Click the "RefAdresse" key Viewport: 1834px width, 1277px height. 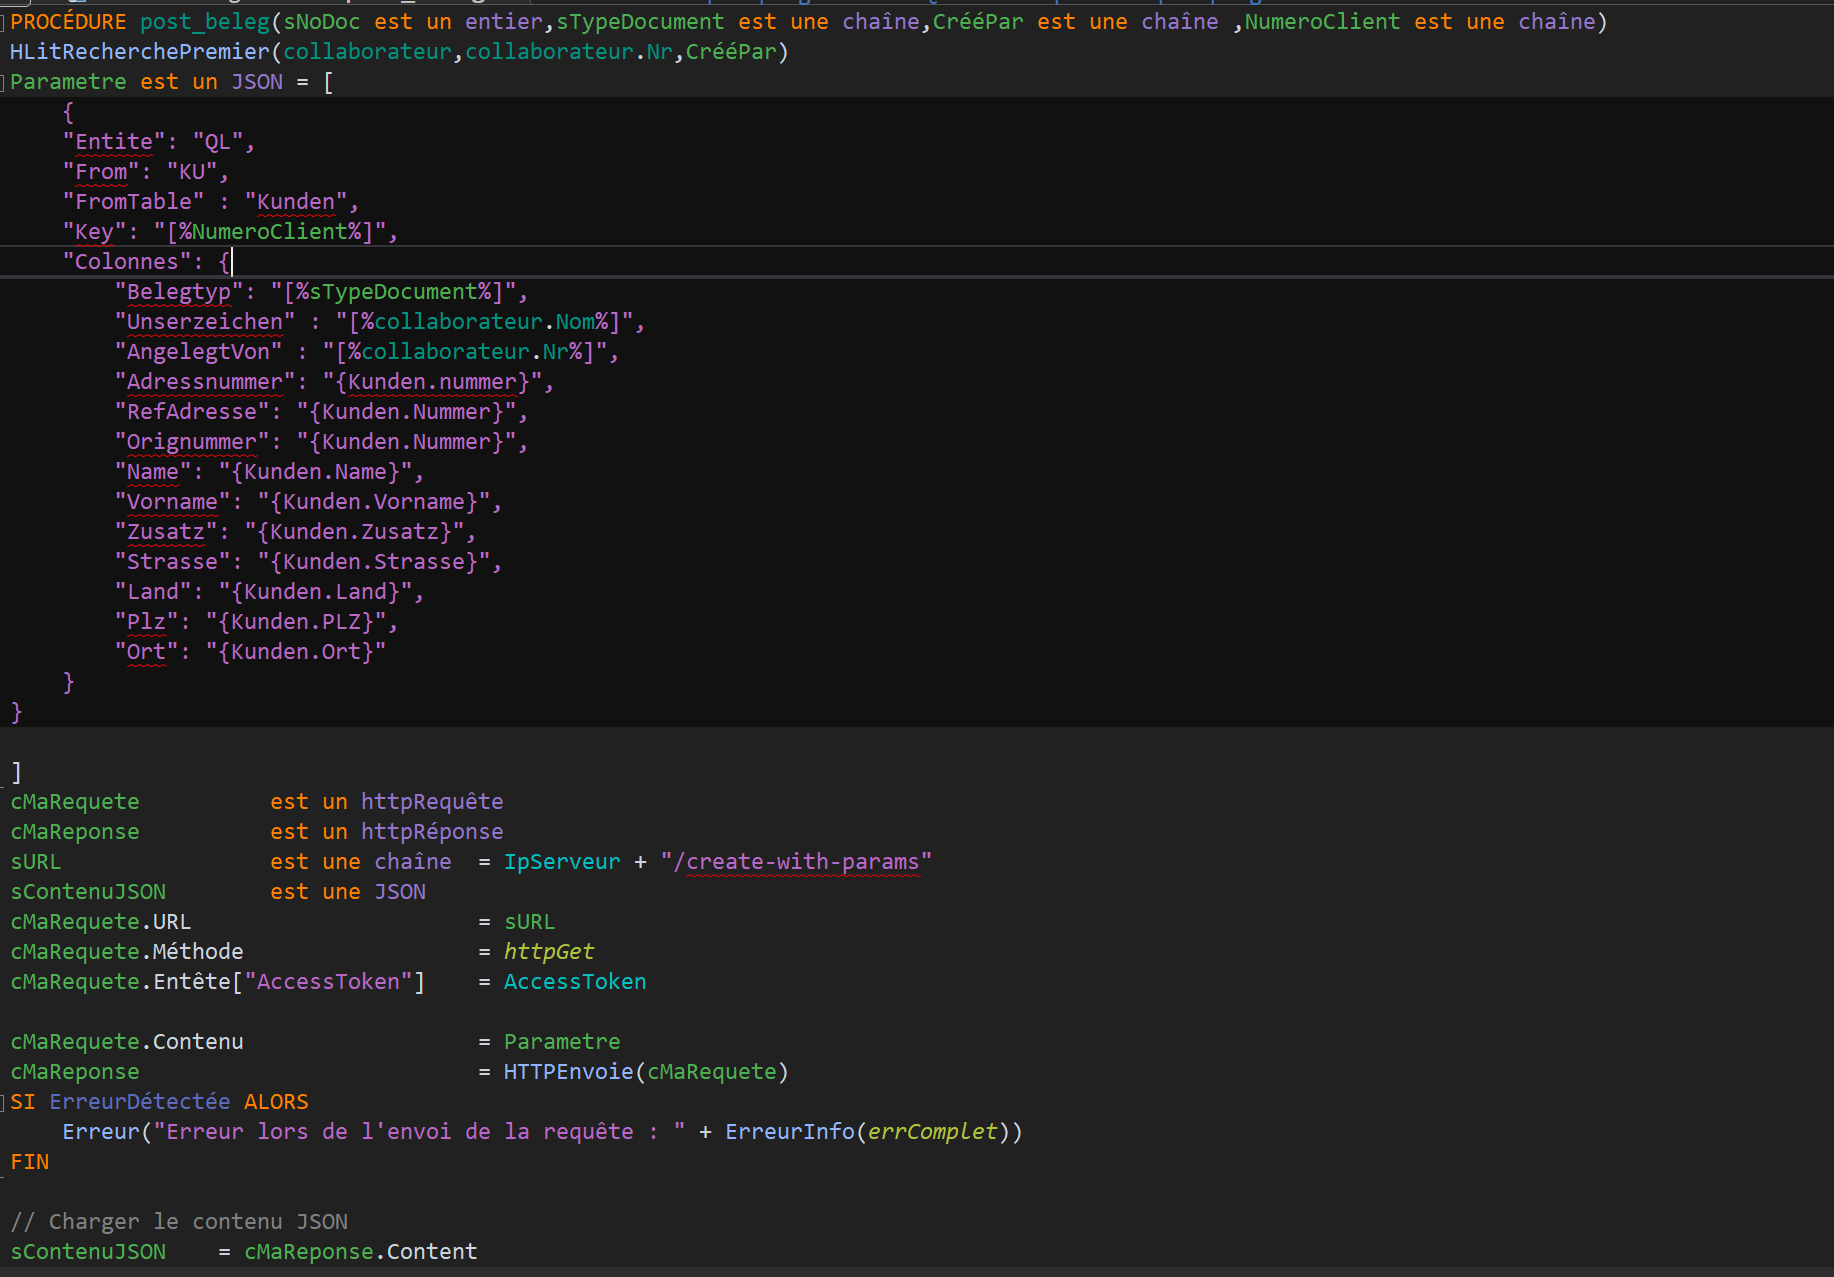(192, 412)
